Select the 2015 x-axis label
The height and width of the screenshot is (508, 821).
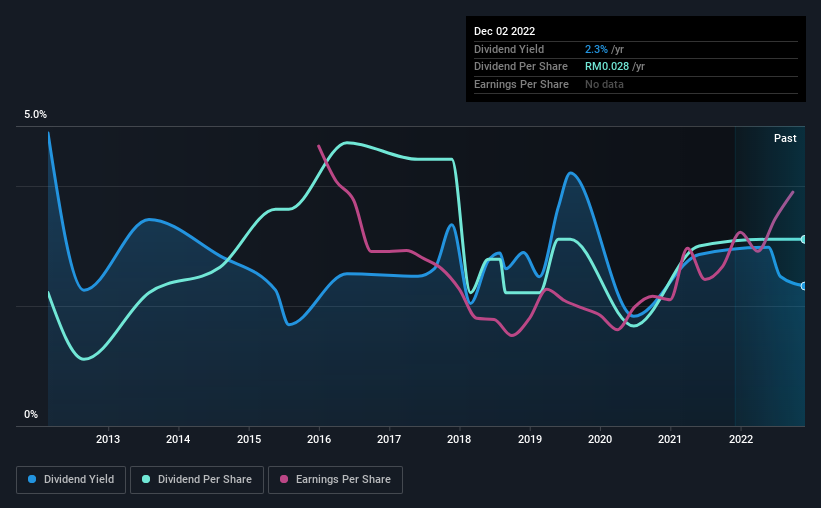tap(249, 439)
